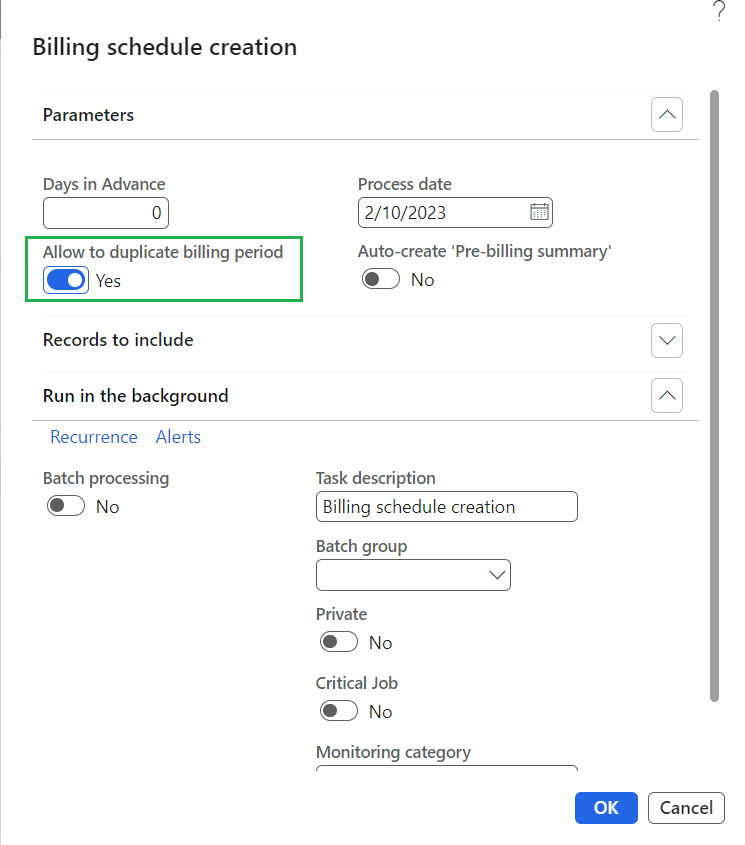Click the Days in Advance field
This screenshot has height=845, width=745.
[x=106, y=213]
